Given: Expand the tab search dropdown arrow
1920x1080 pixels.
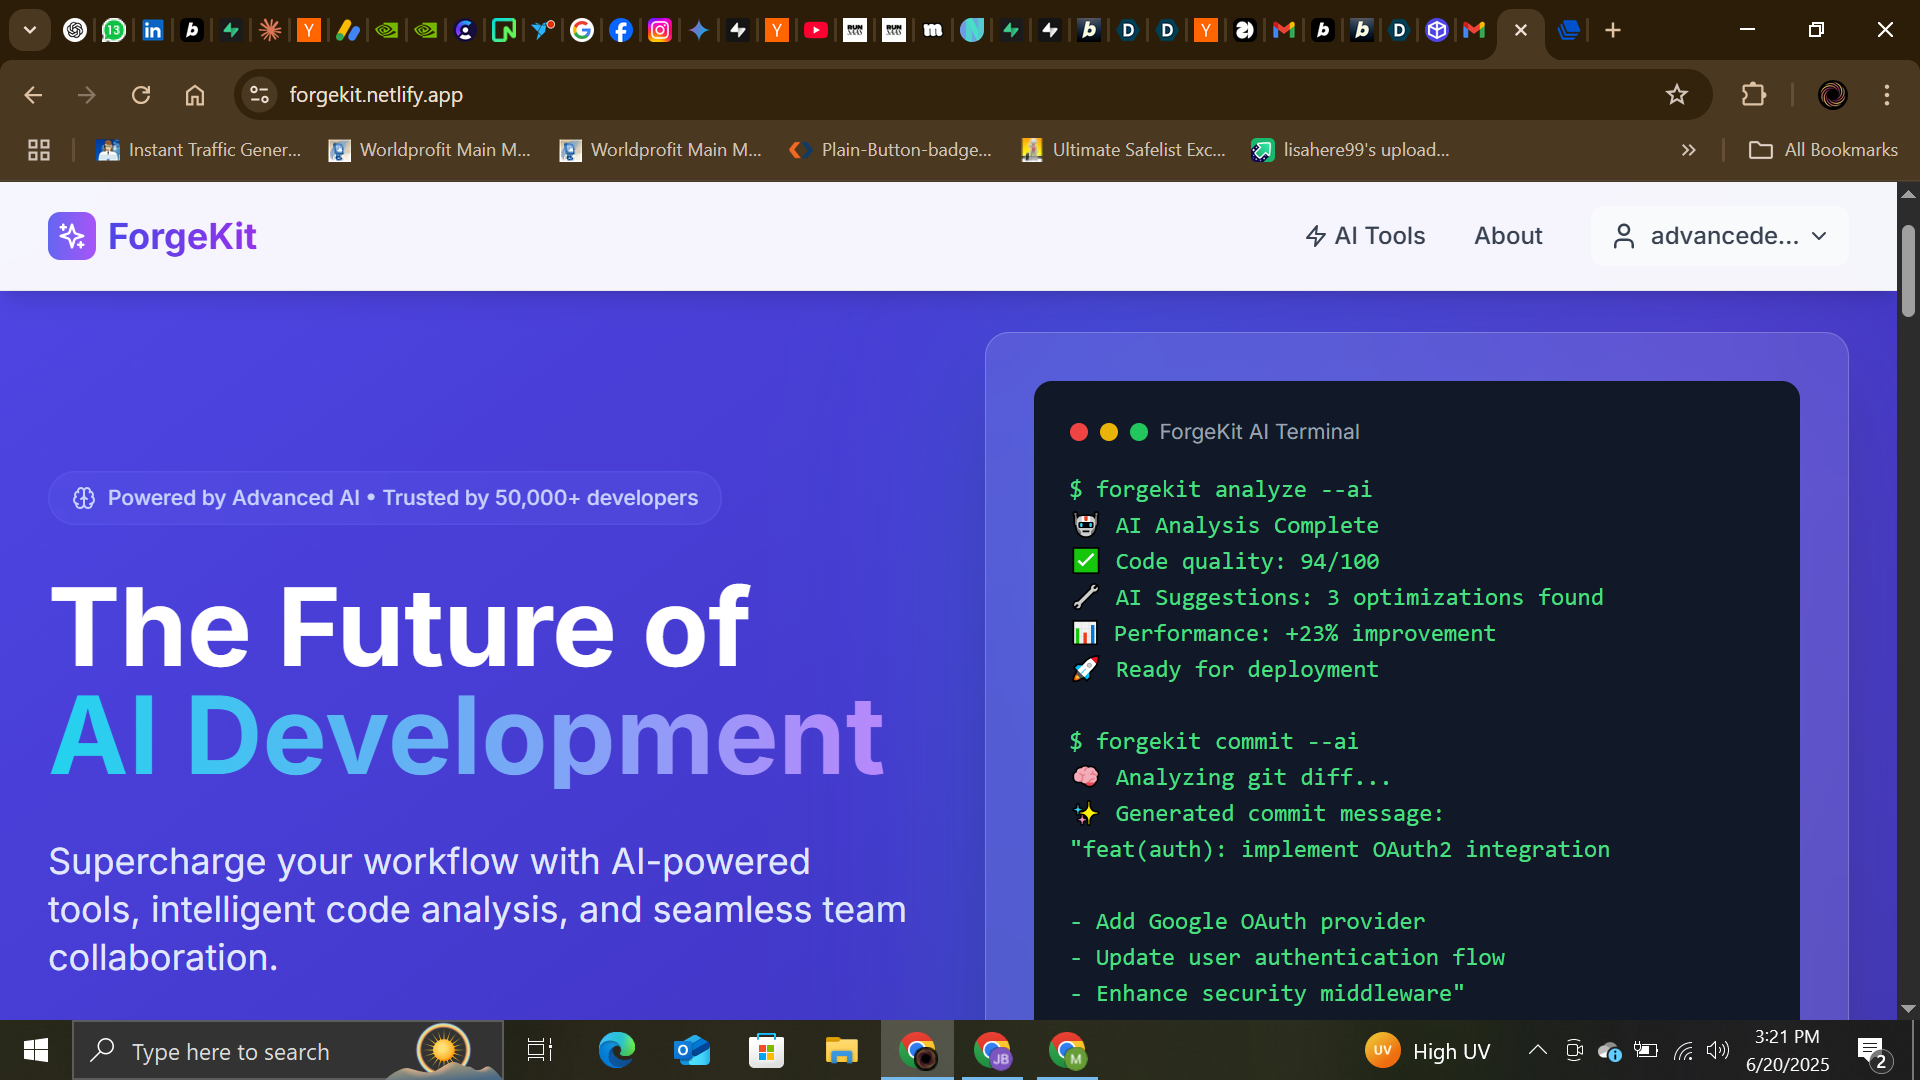Looking at the screenshot, I should pyautogui.click(x=30, y=30).
